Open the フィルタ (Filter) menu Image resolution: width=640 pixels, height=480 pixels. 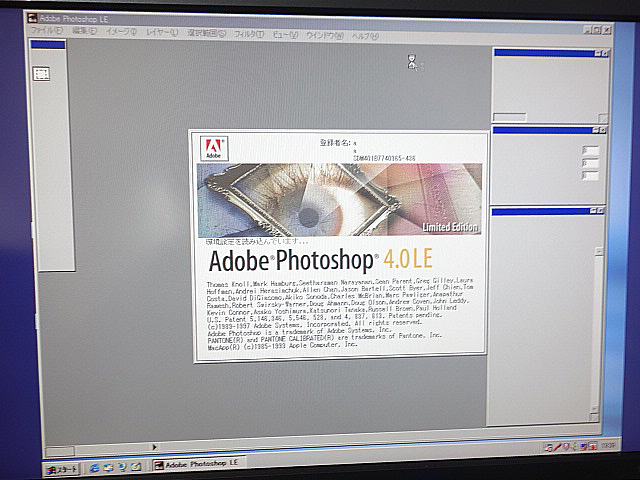click(248, 34)
